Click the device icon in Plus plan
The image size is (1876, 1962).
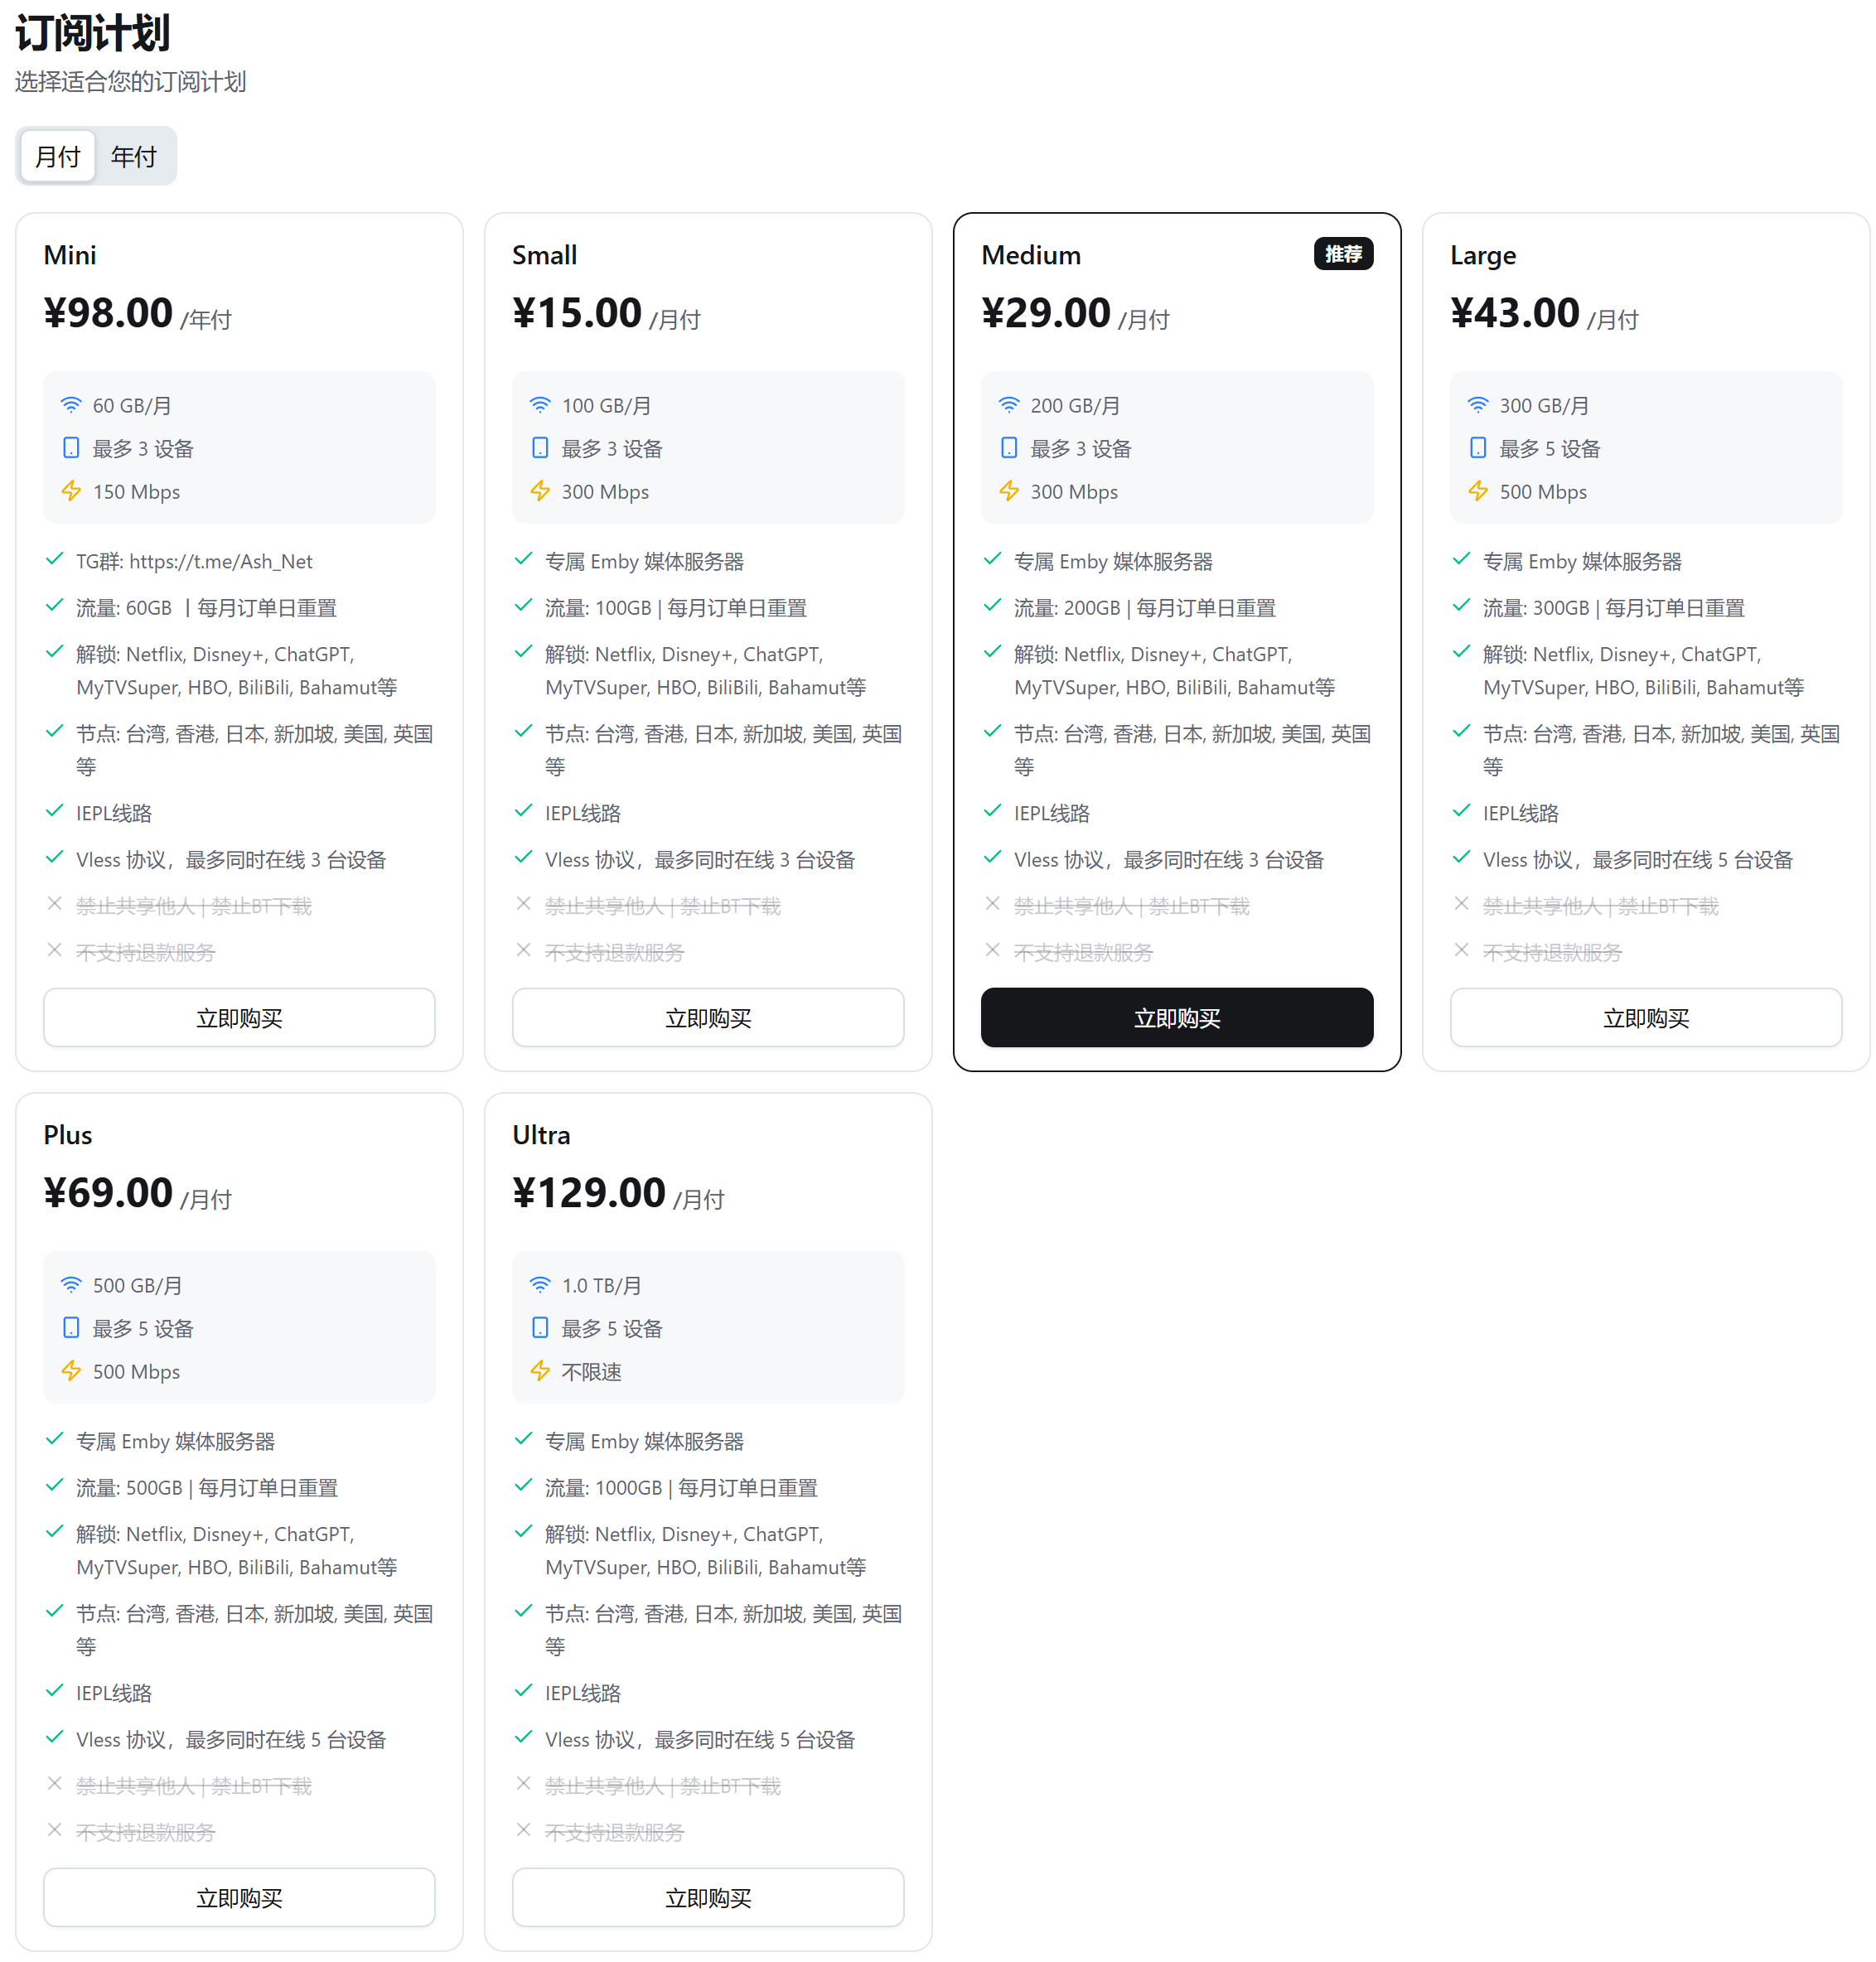[71, 1328]
